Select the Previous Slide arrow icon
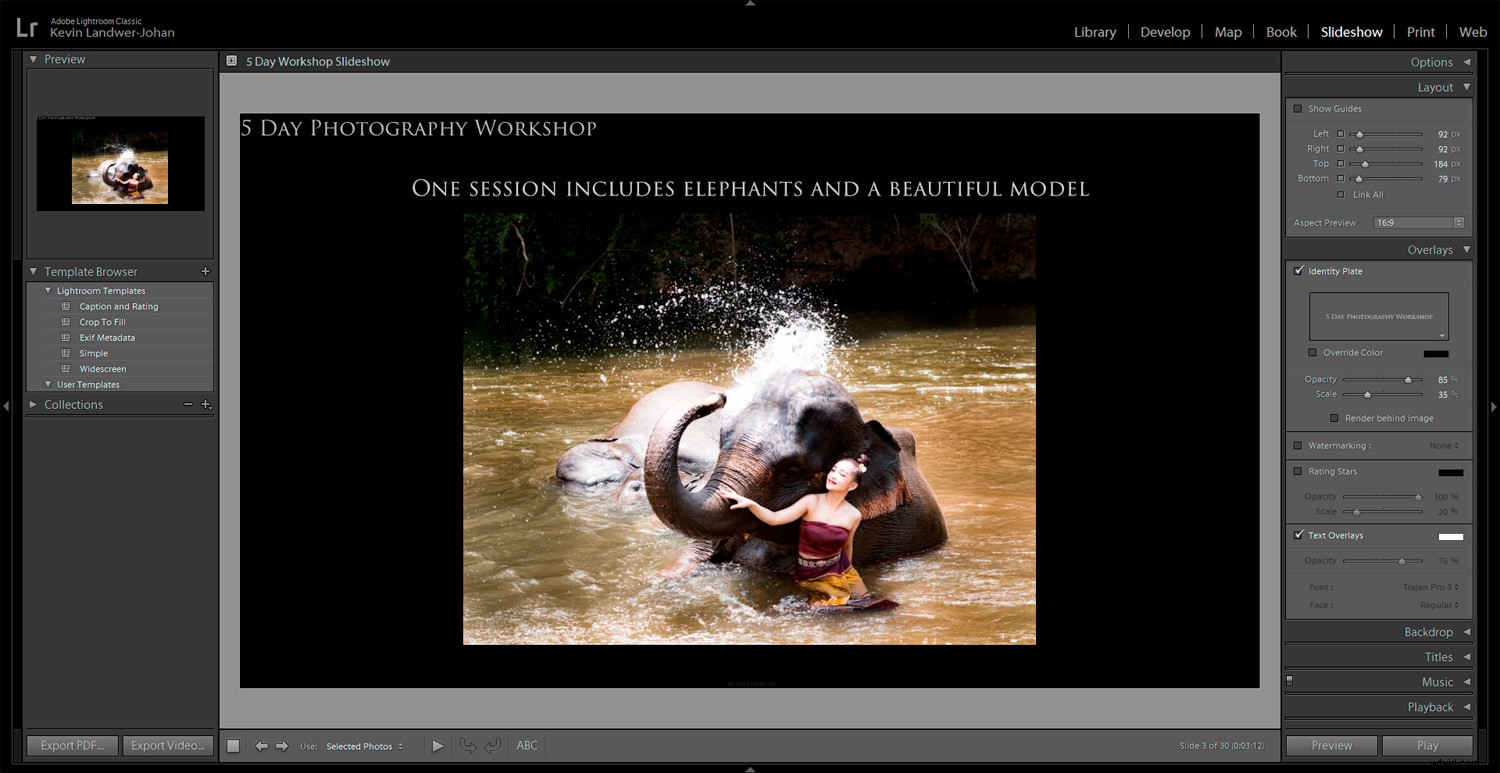Image resolution: width=1500 pixels, height=773 pixels. [262, 745]
